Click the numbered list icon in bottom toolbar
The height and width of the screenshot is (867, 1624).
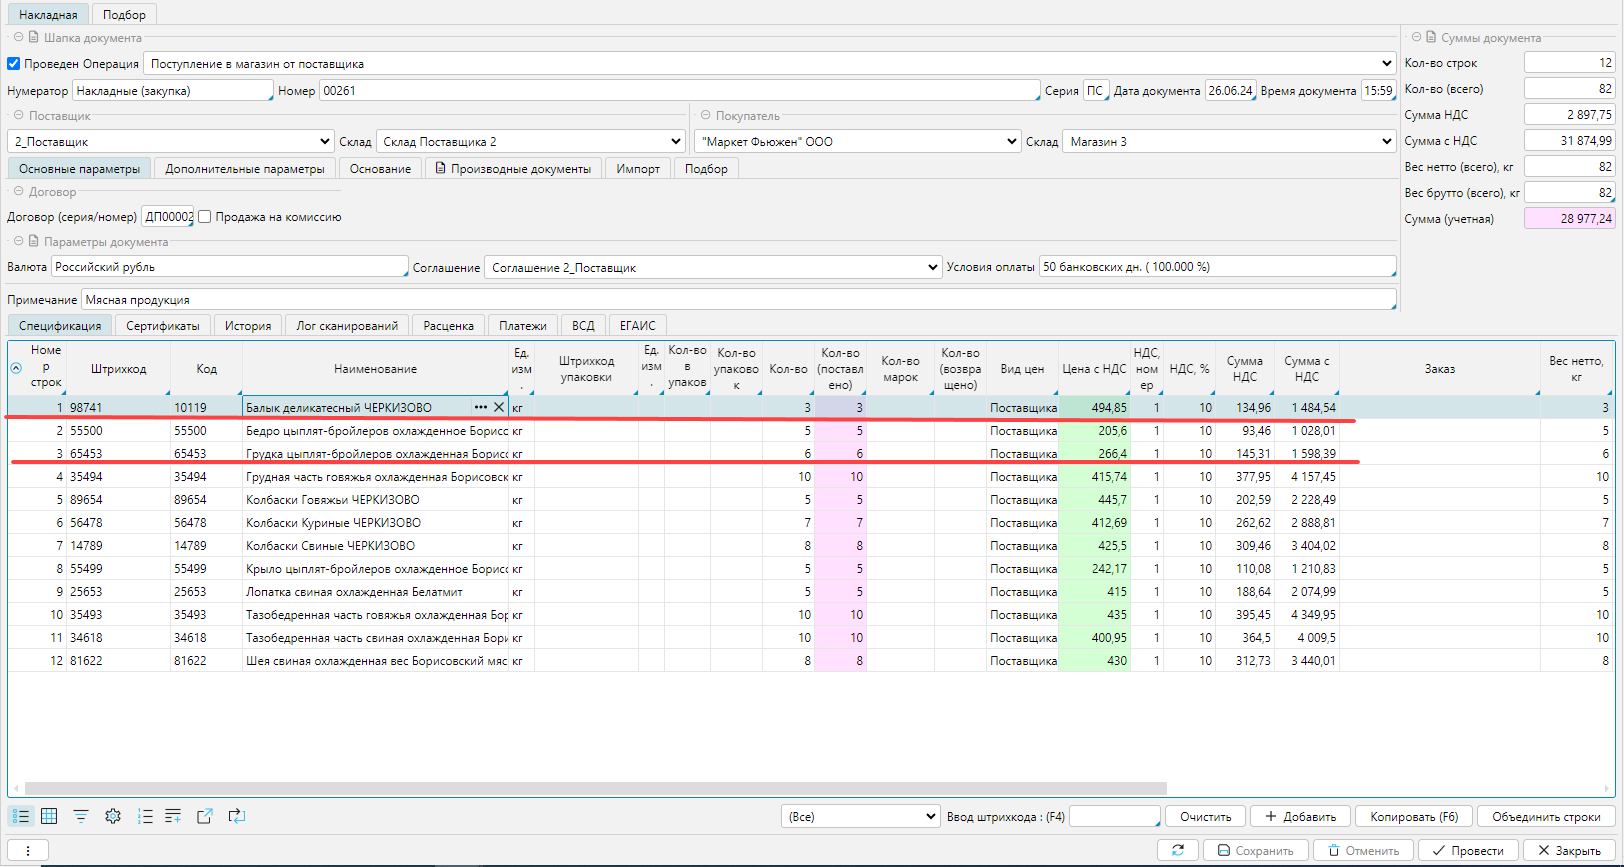tap(145, 816)
